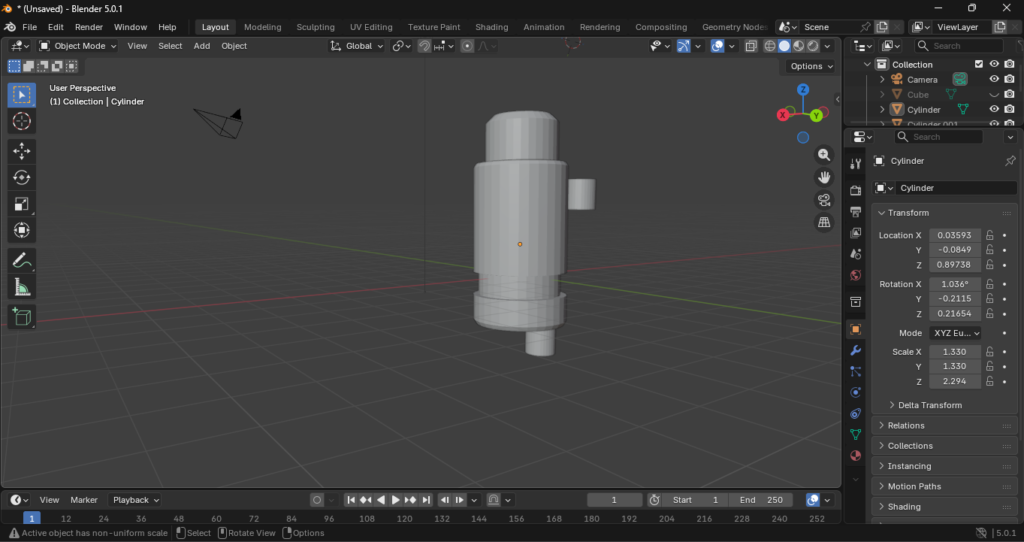Click the zoom magnifier viewport icon

824,155
